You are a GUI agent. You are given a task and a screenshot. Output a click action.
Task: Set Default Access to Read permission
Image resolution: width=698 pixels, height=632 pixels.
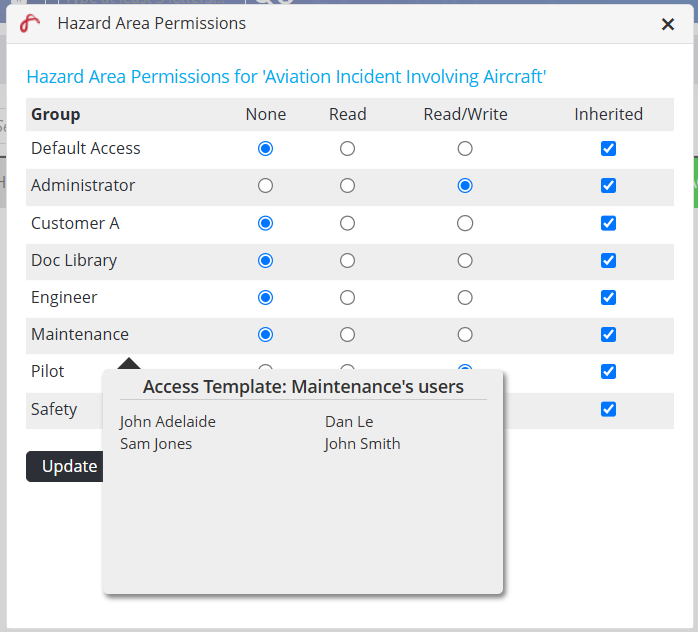(x=347, y=148)
